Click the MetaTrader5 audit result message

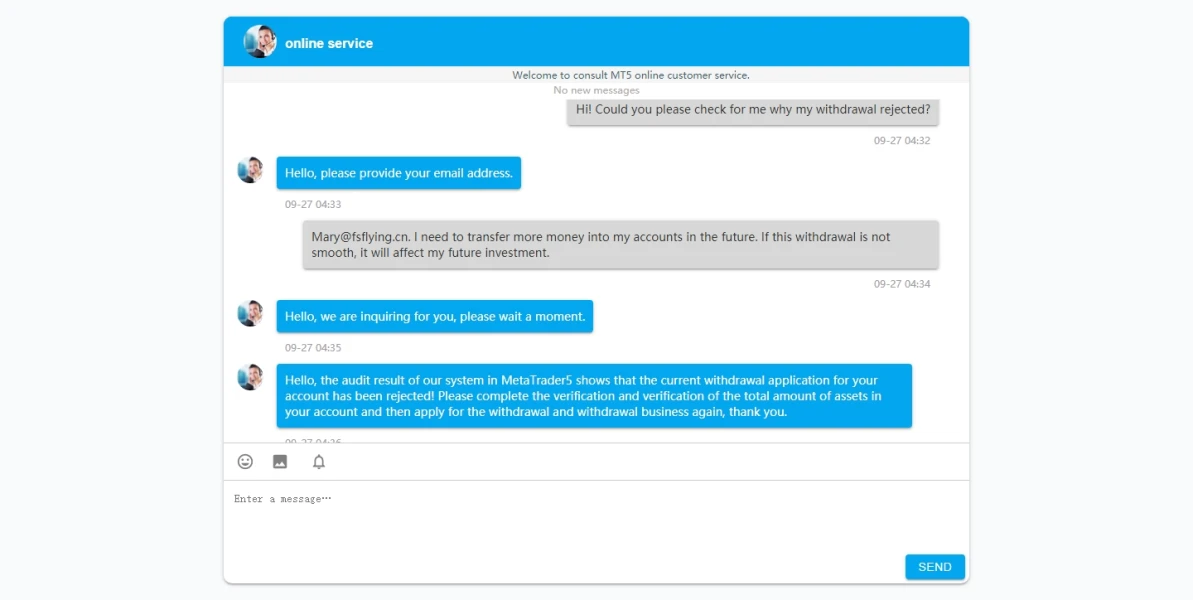pos(594,396)
